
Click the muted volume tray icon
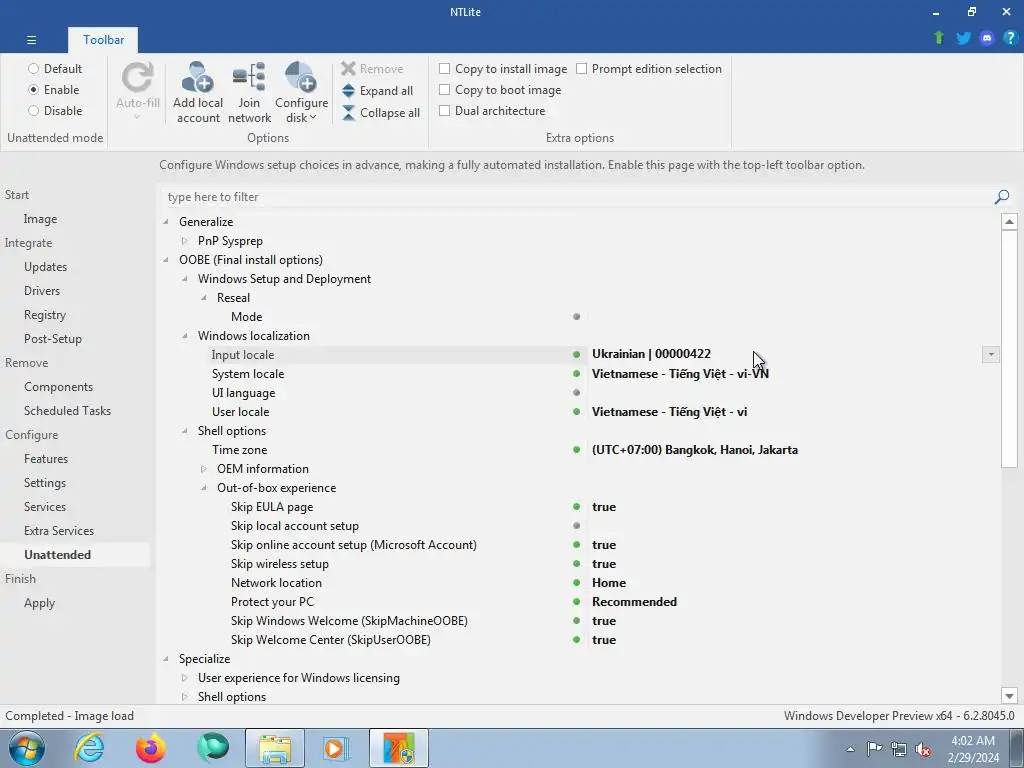tap(923, 749)
